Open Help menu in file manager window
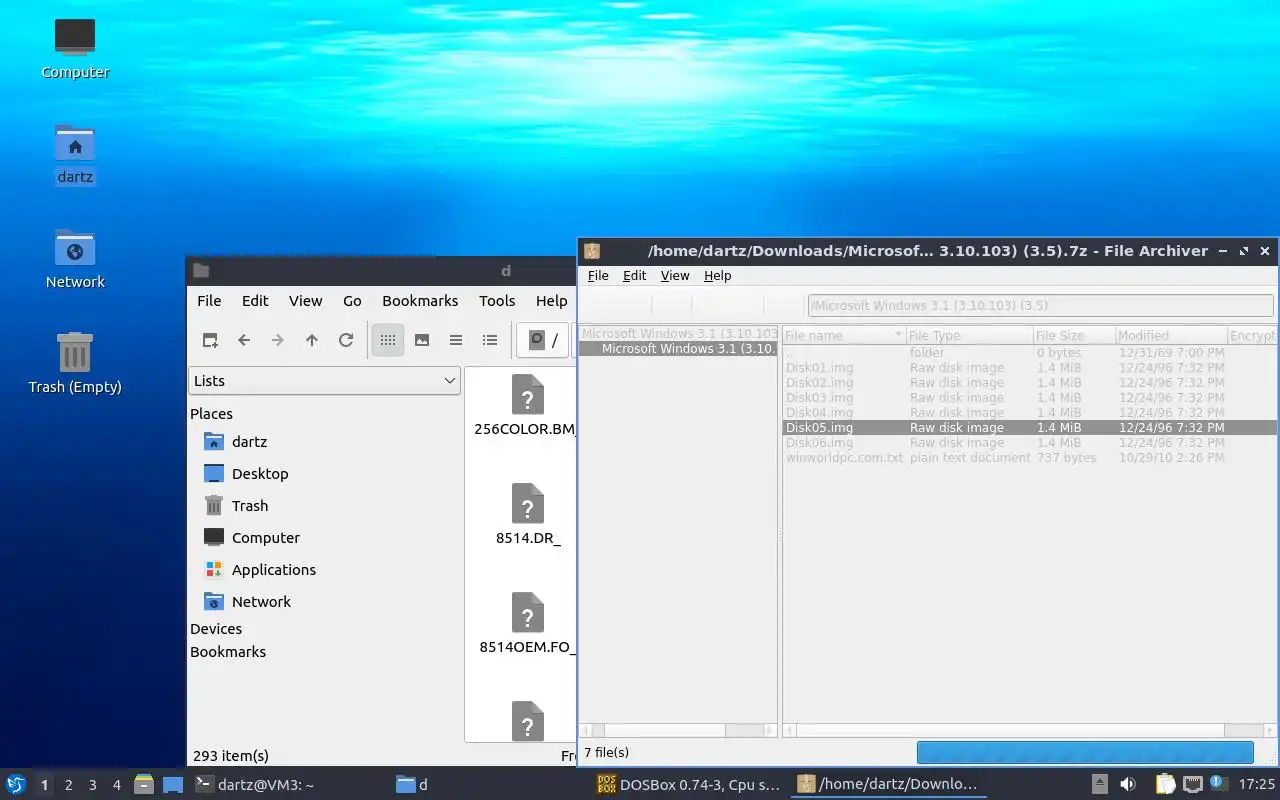The image size is (1280, 800). (551, 301)
